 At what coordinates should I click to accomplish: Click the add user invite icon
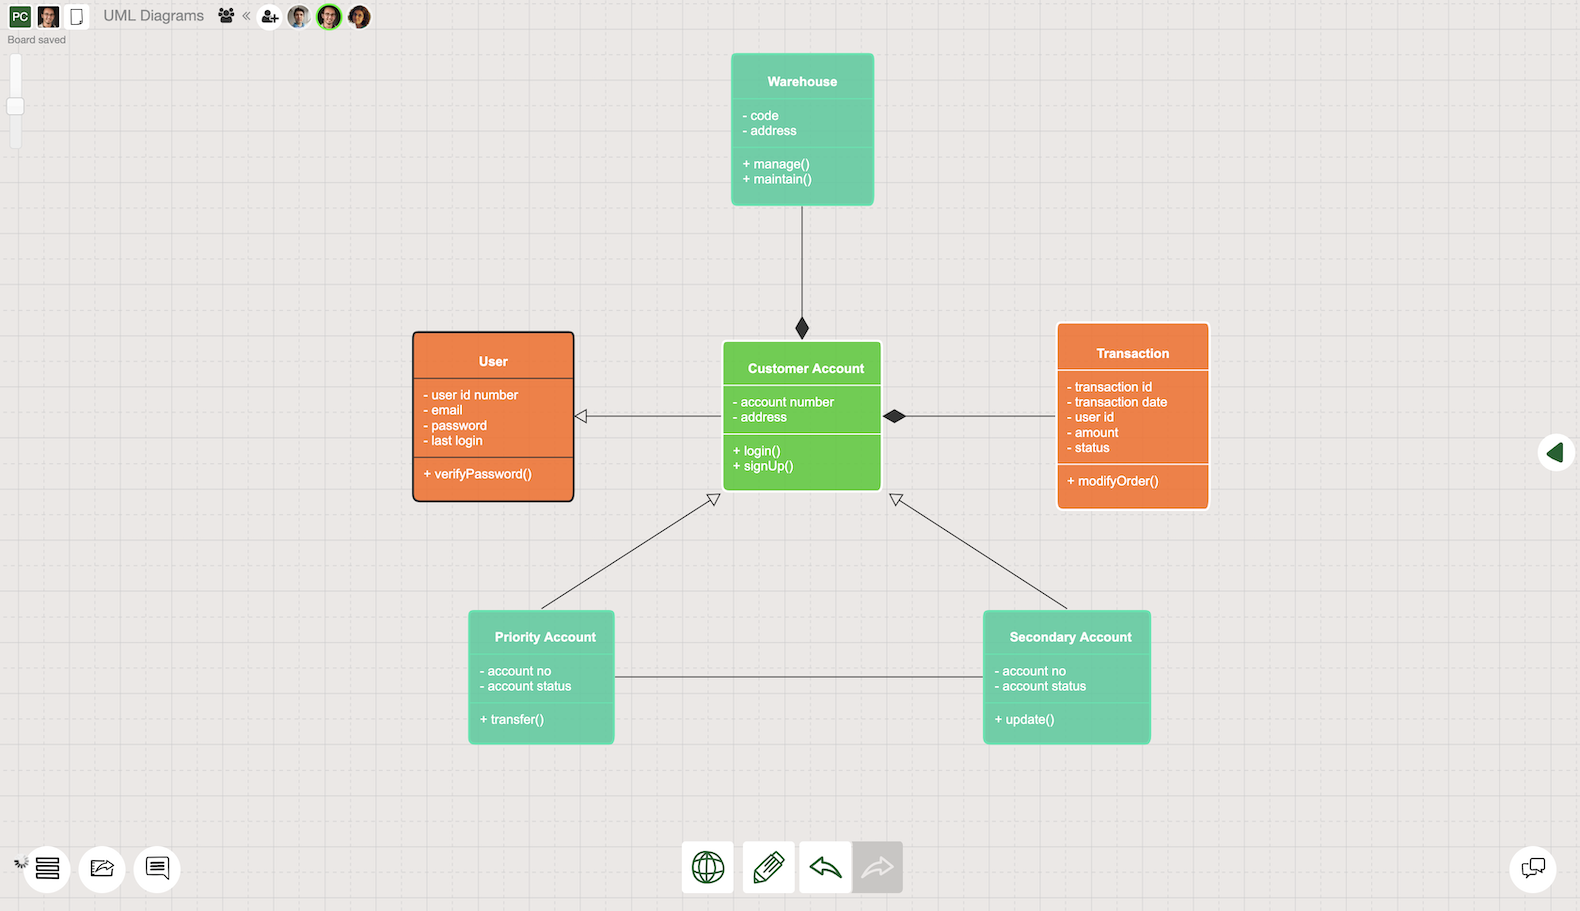269,16
